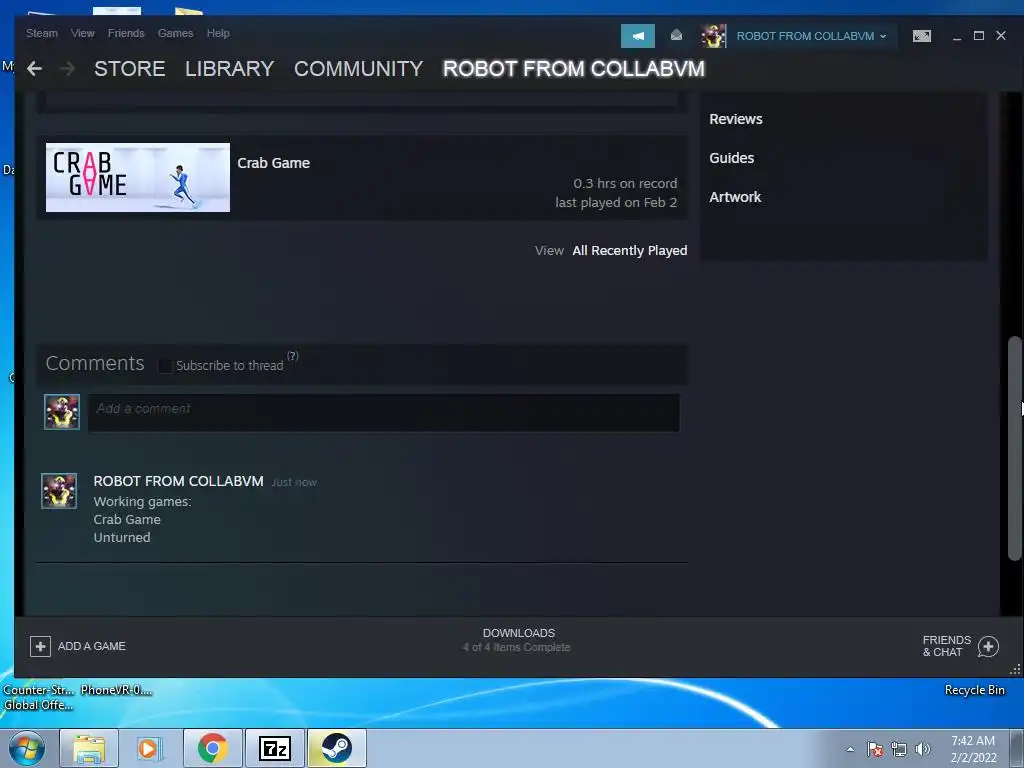Select the Counter-Strike Global Offensive desktop shortcut

(39, 697)
